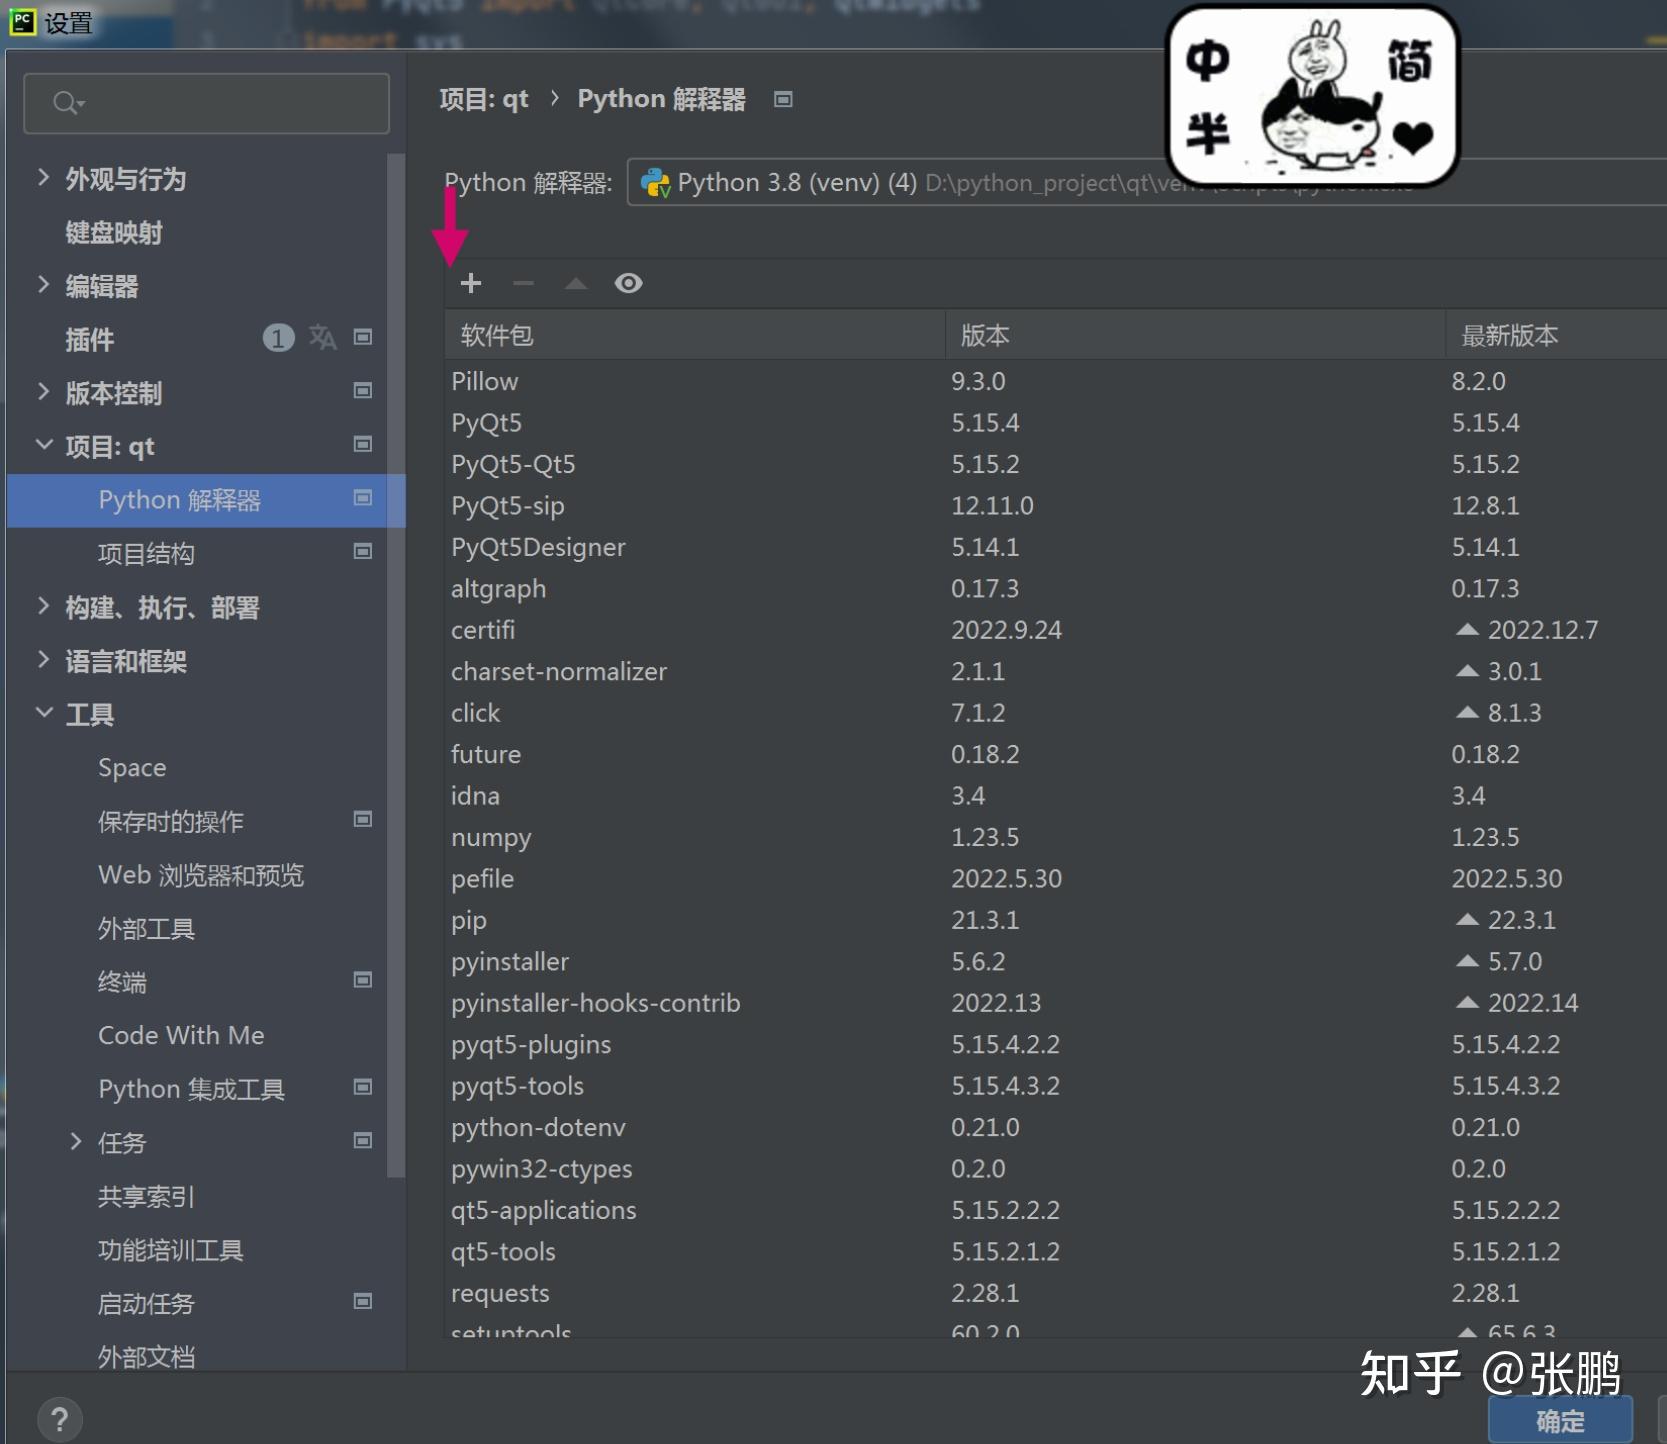Viewport: 1667px width, 1444px height.
Task: Click the Python logo in the interpreter field
Action: 655,183
